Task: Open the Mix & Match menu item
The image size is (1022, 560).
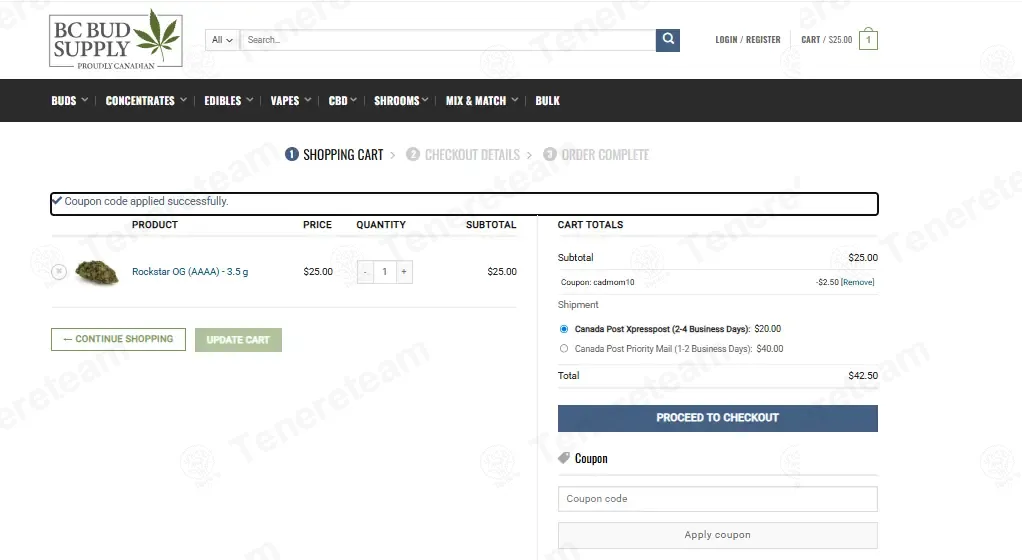Action: click(476, 100)
